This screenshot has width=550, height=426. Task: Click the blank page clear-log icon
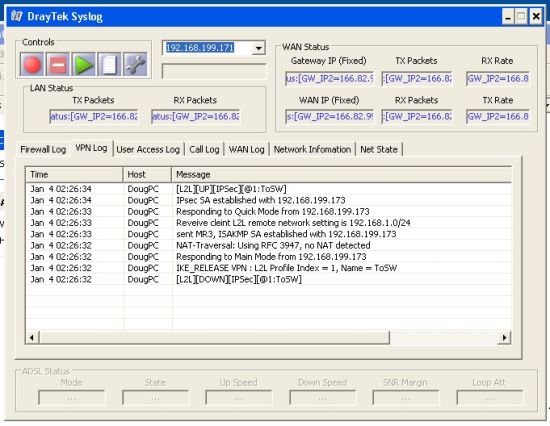tap(109, 65)
